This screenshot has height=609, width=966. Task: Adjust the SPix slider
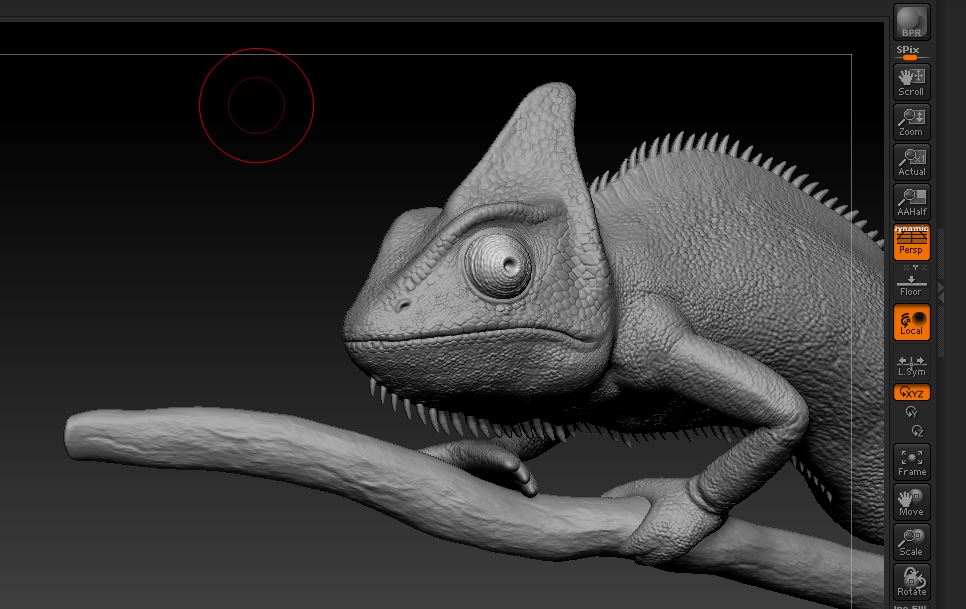911,52
